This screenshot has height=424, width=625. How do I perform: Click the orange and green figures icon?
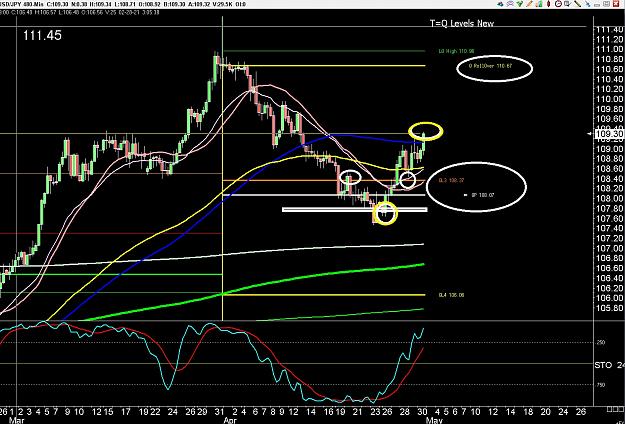click(x=539, y=4)
